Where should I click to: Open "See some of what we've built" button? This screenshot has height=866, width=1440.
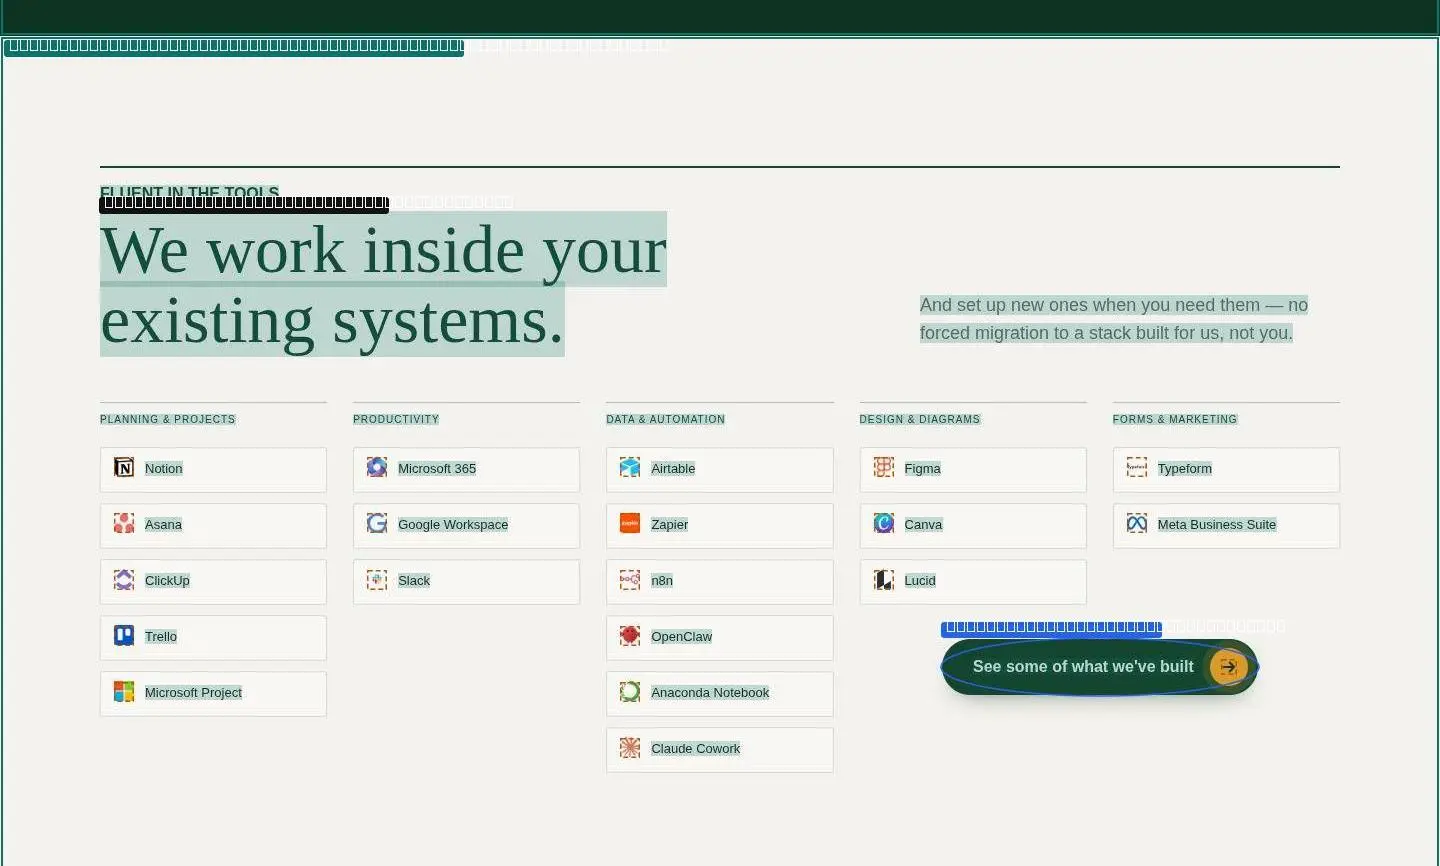coord(1100,667)
